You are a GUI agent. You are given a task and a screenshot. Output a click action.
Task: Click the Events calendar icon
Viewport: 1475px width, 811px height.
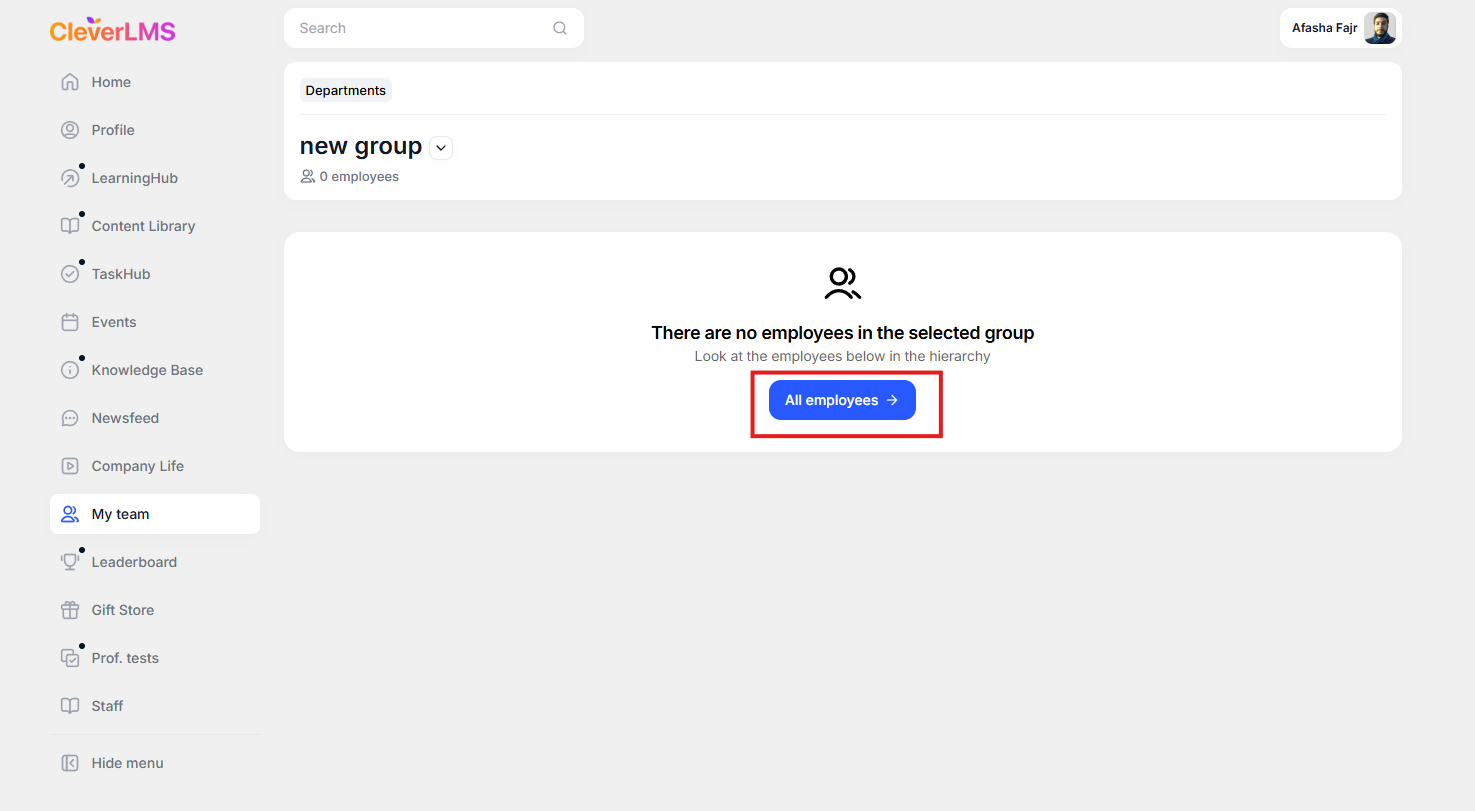(70, 322)
